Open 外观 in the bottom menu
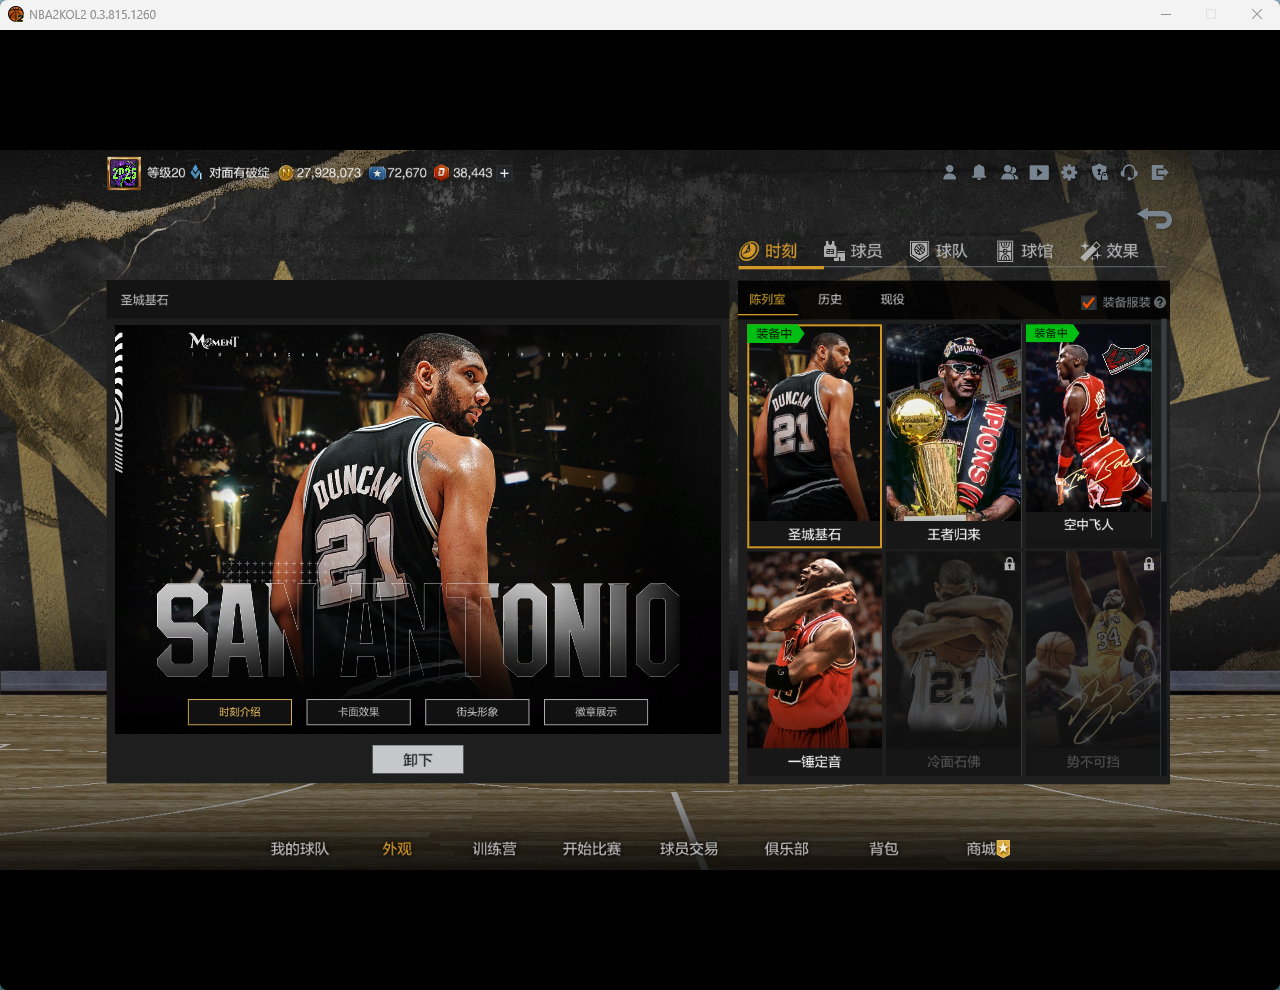Screen dimensions: 1280x990 (x=397, y=849)
